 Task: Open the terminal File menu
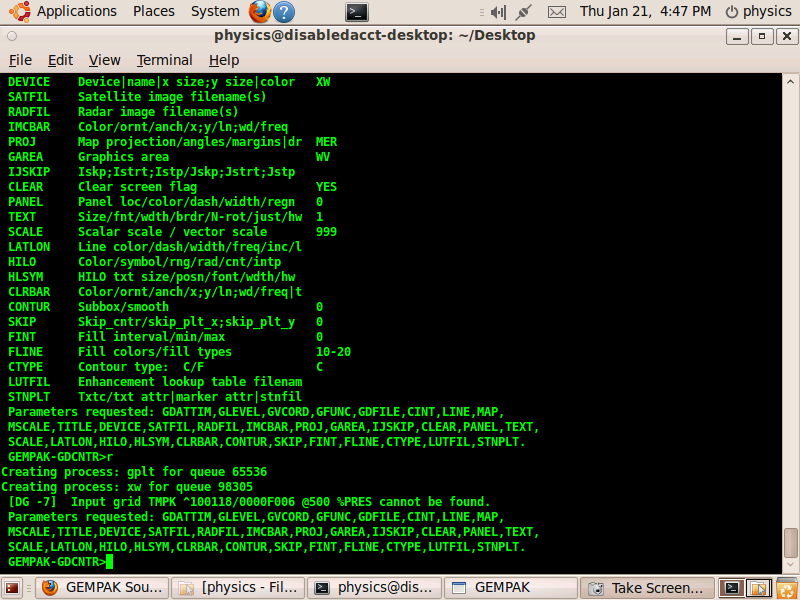coord(20,60)
